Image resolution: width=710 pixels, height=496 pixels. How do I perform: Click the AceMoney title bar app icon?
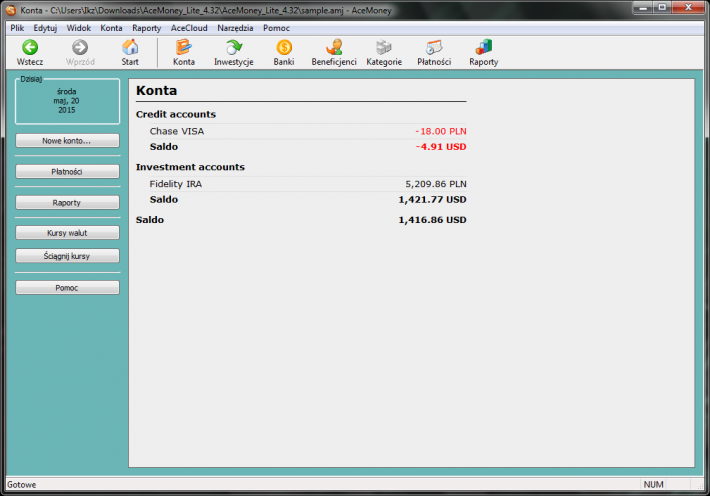click(11, 10)
